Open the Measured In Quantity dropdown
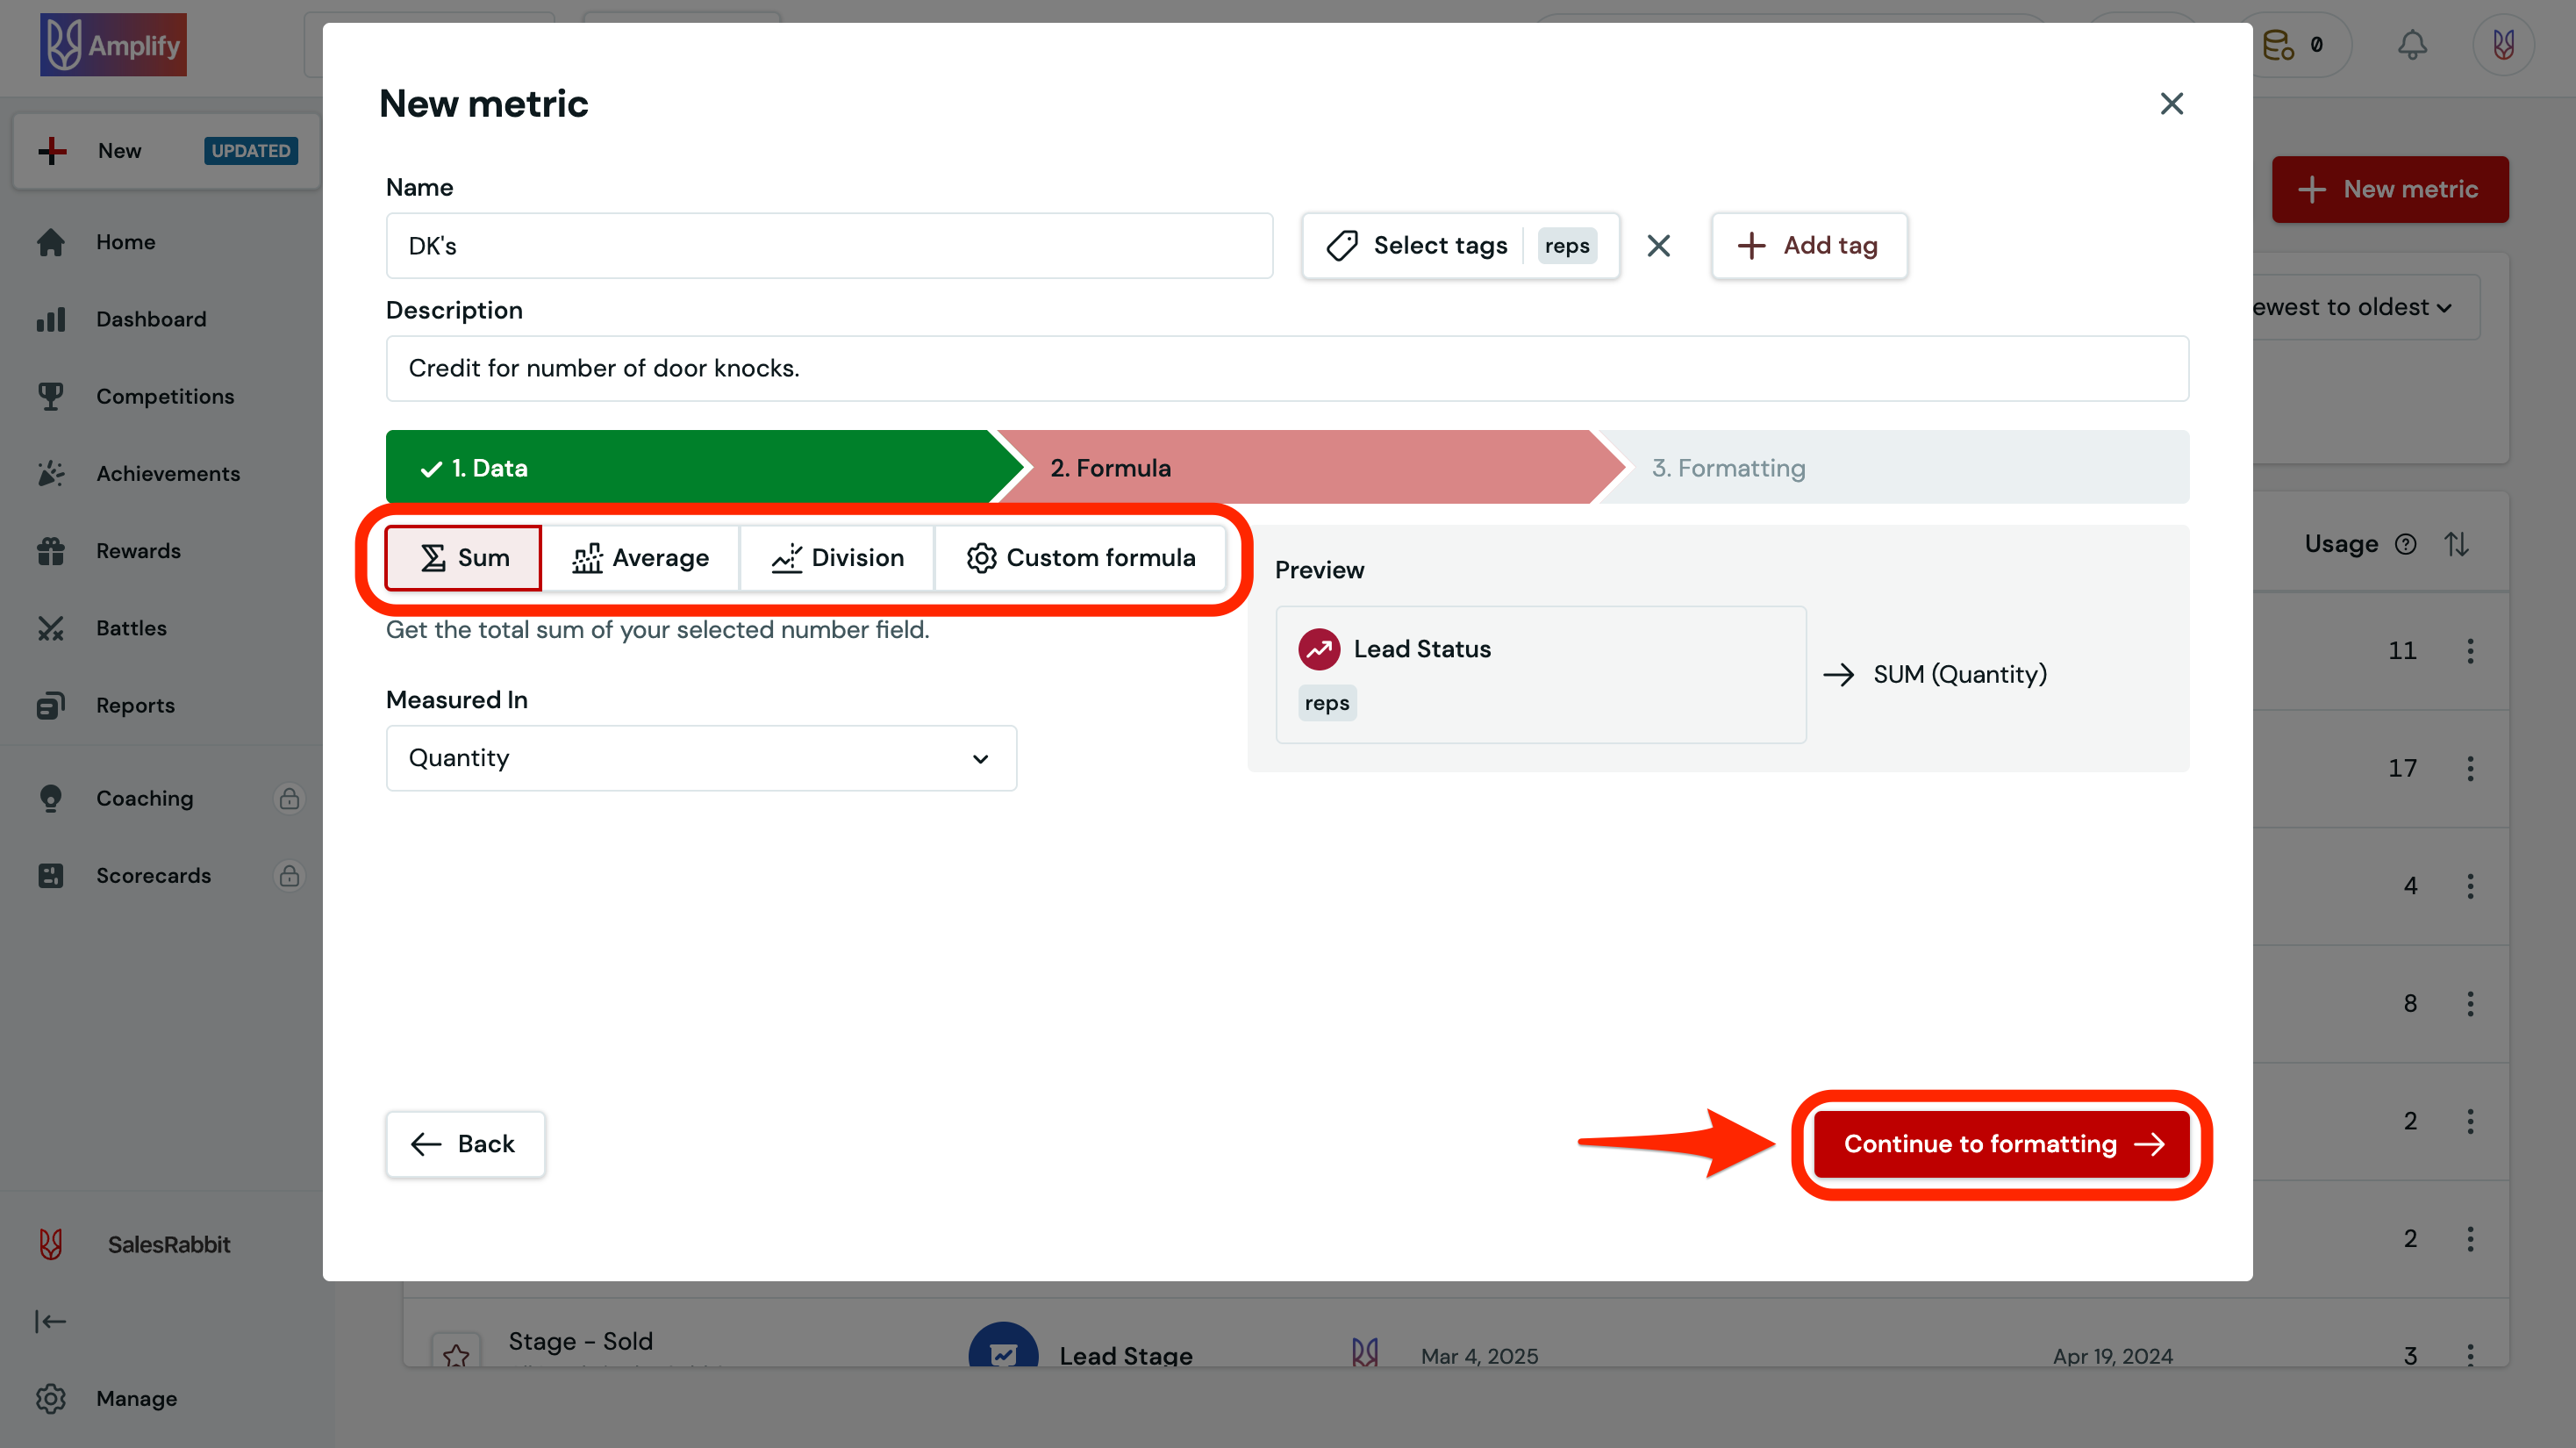 pos(700,758)
